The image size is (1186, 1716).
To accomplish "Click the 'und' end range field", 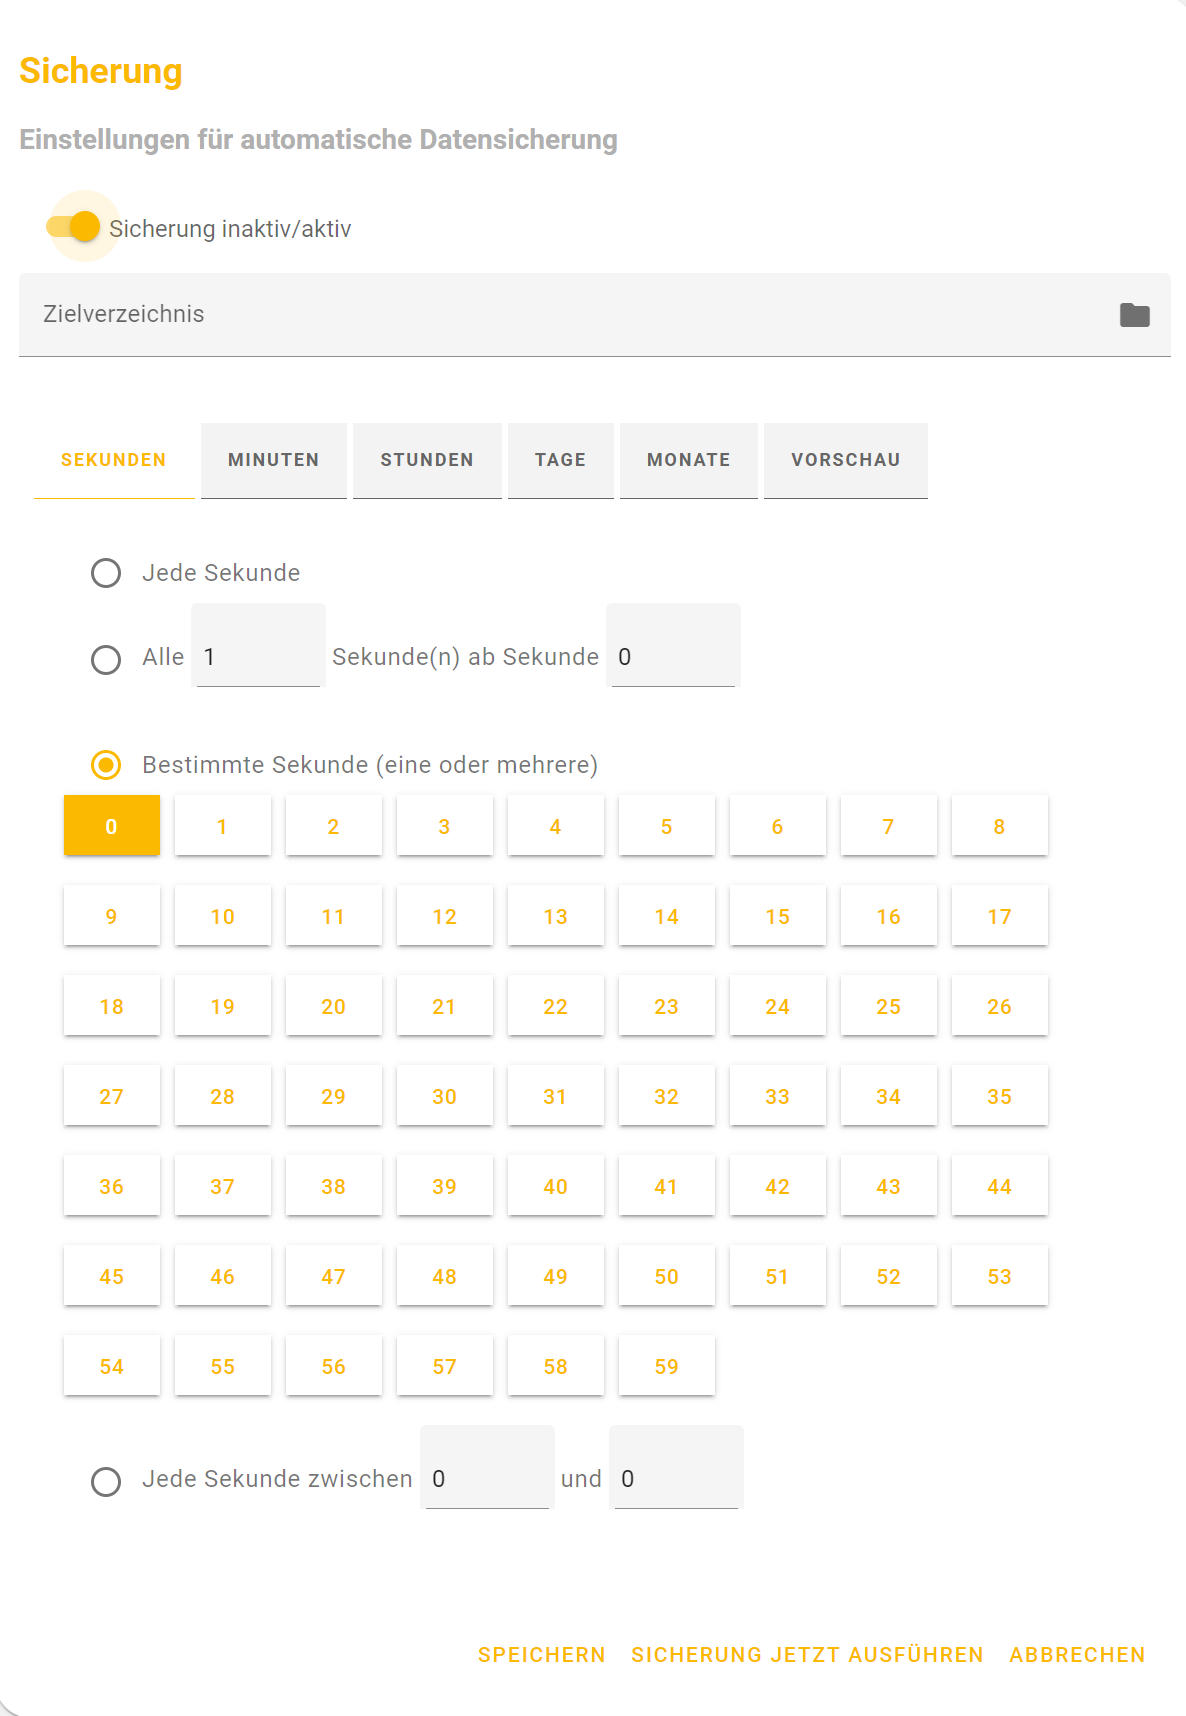I will pyautogui.click(x=676, y=1479).
